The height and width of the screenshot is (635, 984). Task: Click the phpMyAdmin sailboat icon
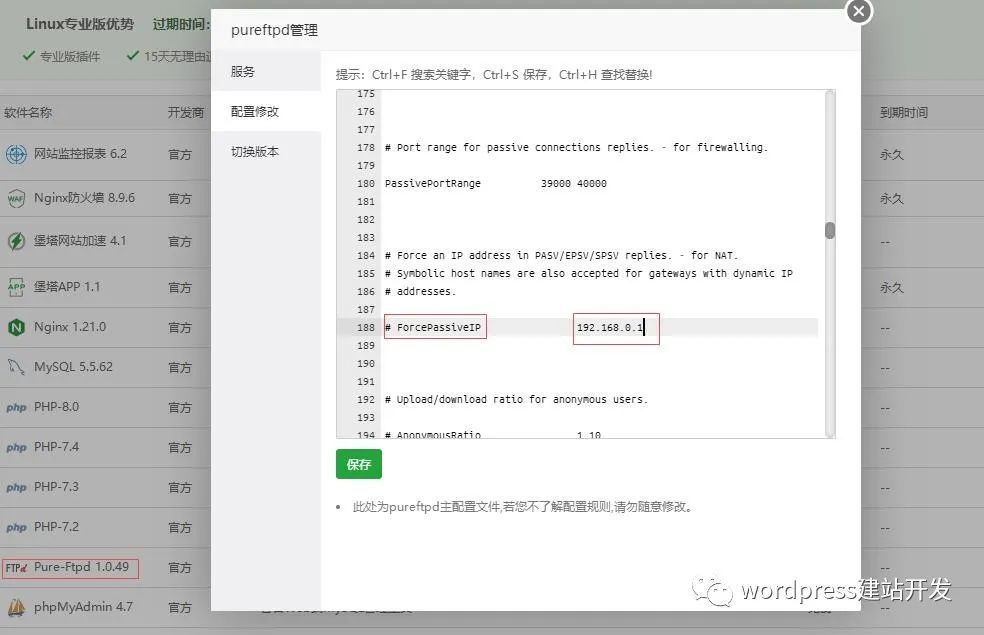16,607
